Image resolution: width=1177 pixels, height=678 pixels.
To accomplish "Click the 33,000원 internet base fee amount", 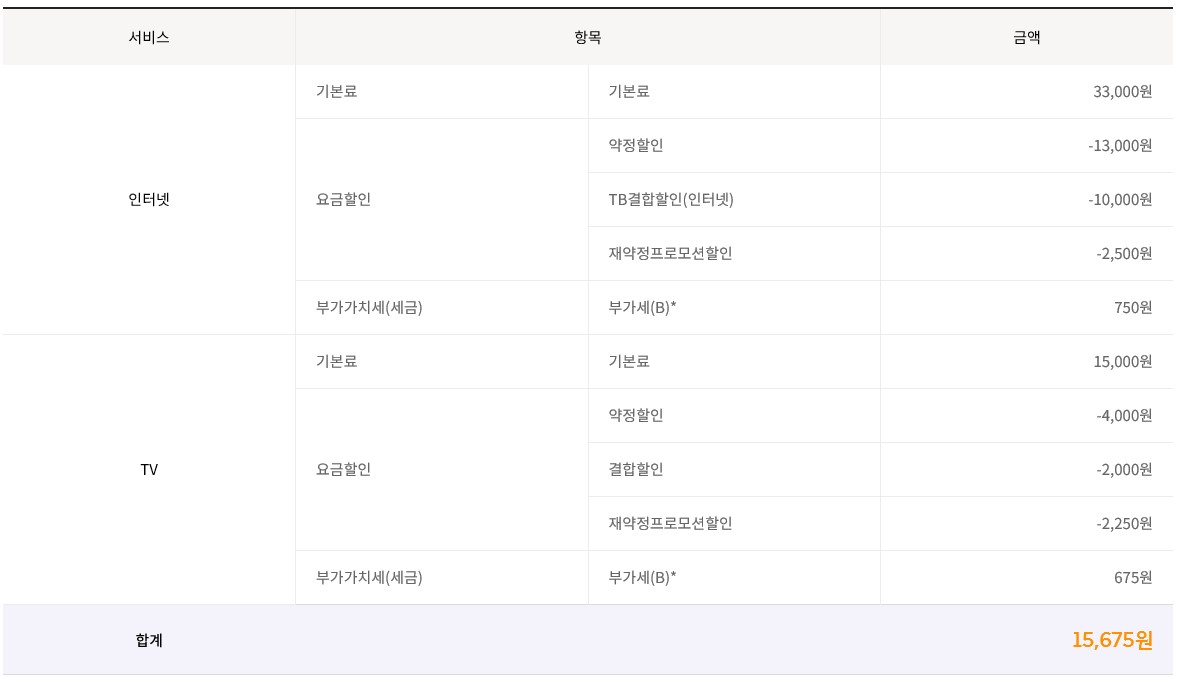I will (x=1122, y=91).
